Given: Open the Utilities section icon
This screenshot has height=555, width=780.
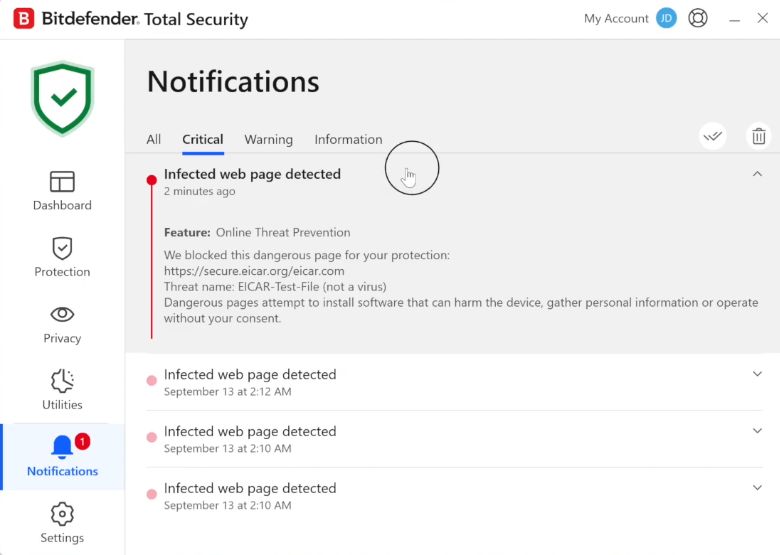Looking at the screenshot, I should [x=62, y=381].
